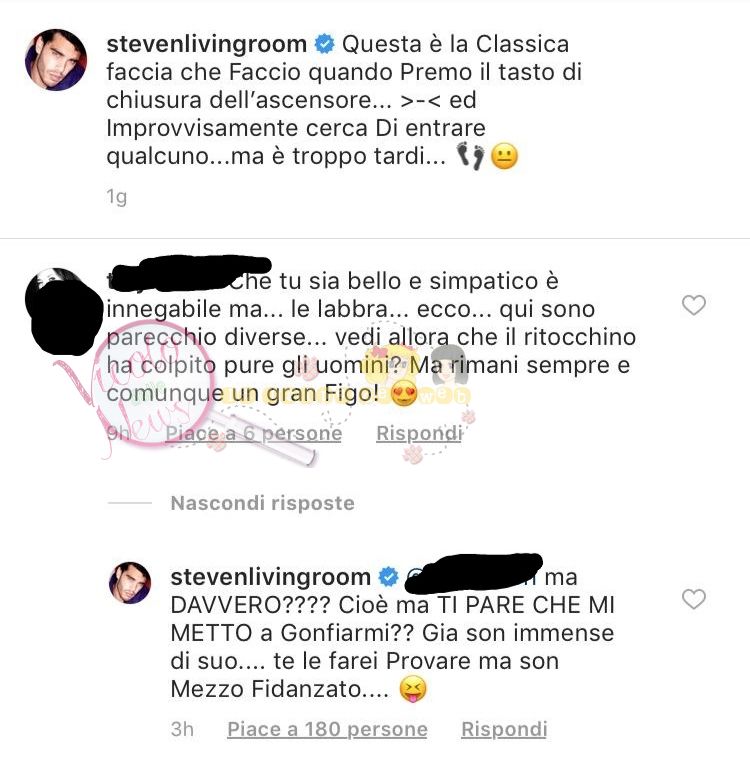Open stevenlivingroom username in the caption
Image resolution: width=750 pixels, height=771 pixels.
[207, 44]
